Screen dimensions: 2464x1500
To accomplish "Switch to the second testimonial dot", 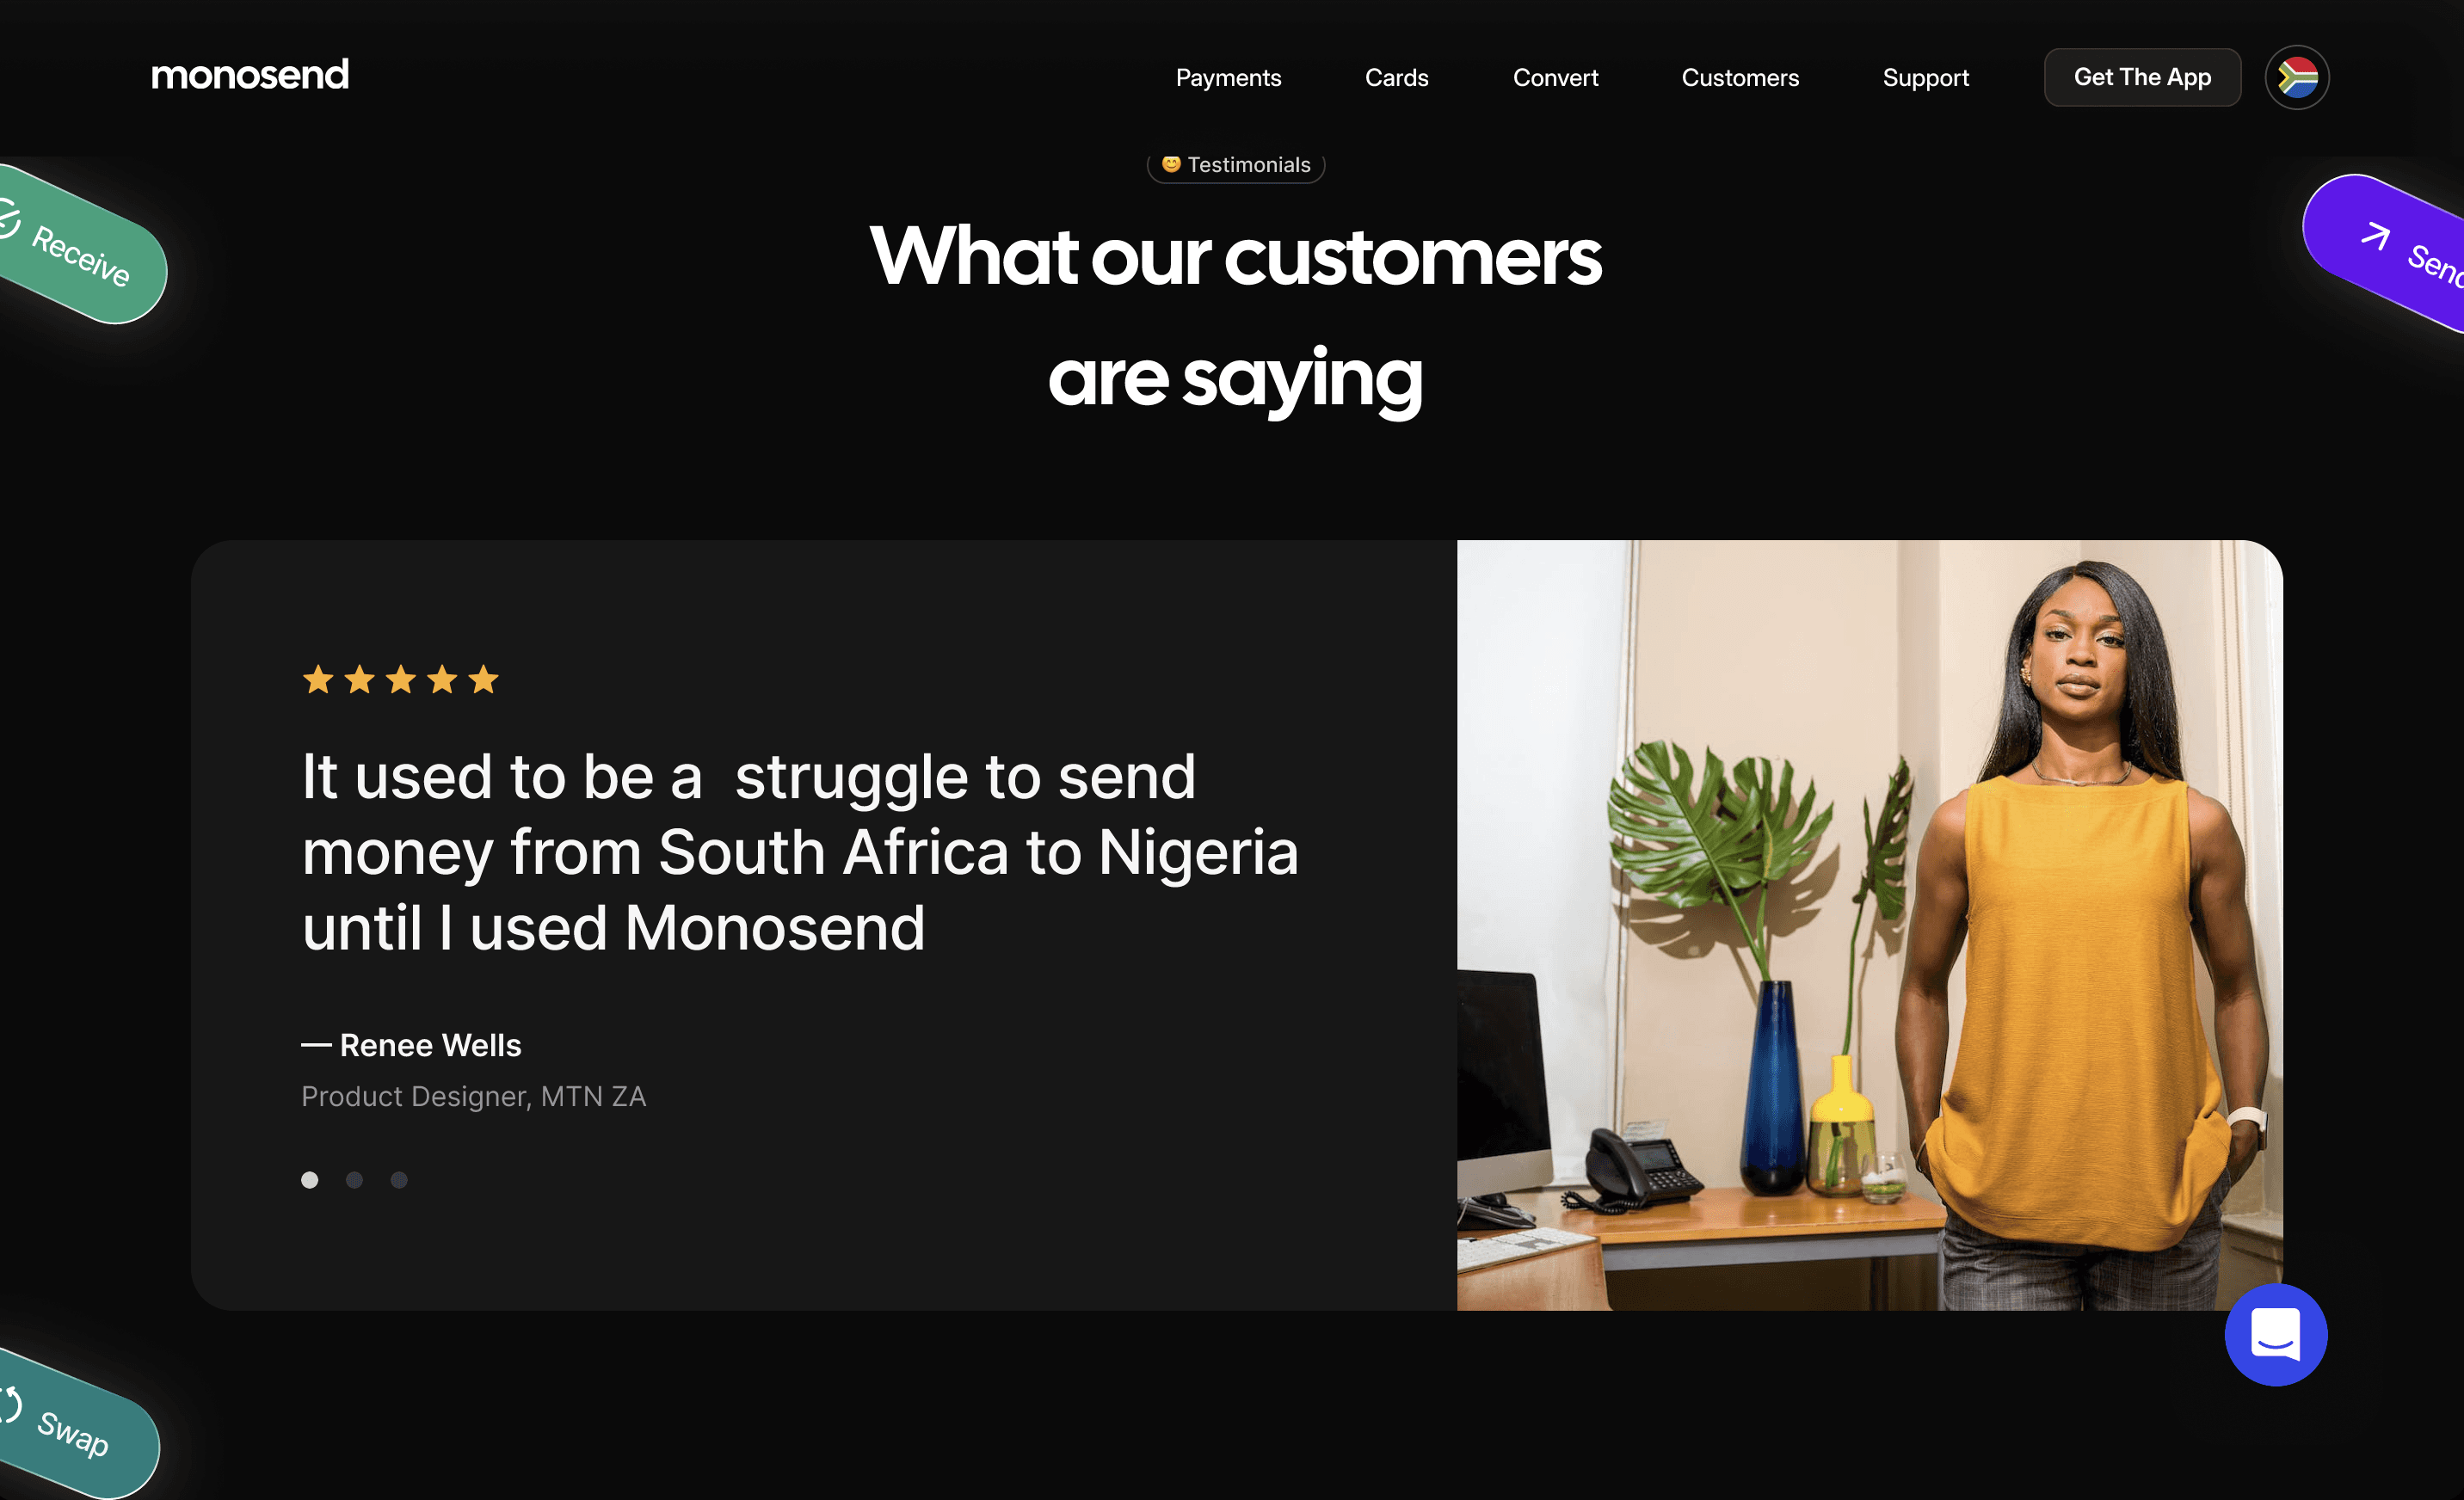I will 354,1180.
